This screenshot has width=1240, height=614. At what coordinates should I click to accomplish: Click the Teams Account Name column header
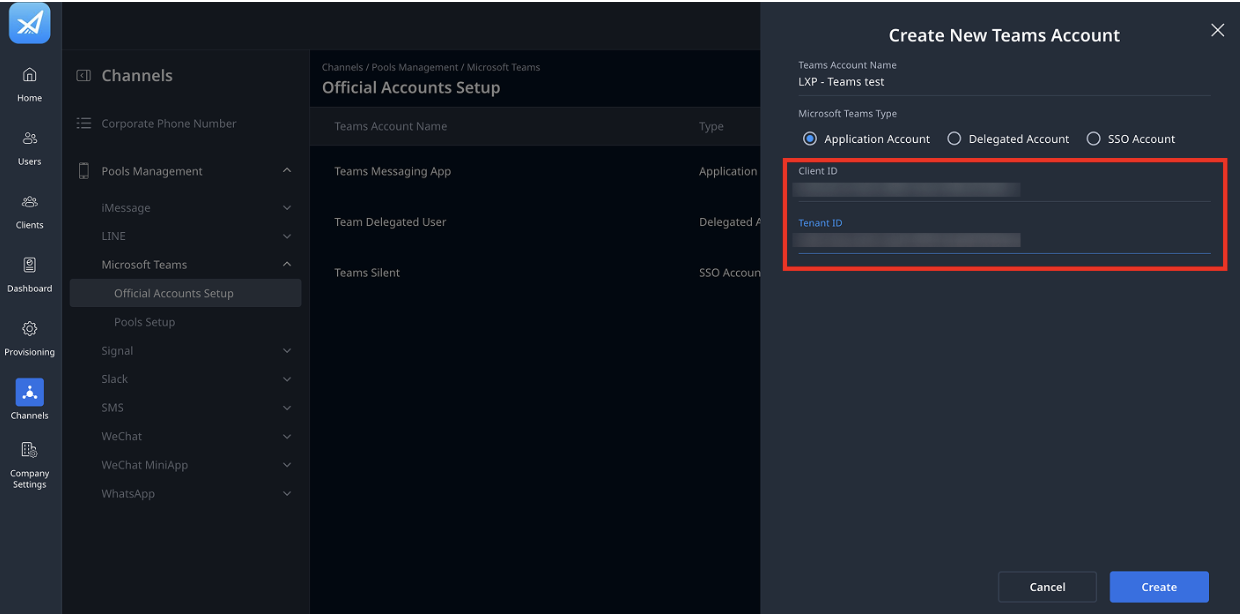point(390,126)
